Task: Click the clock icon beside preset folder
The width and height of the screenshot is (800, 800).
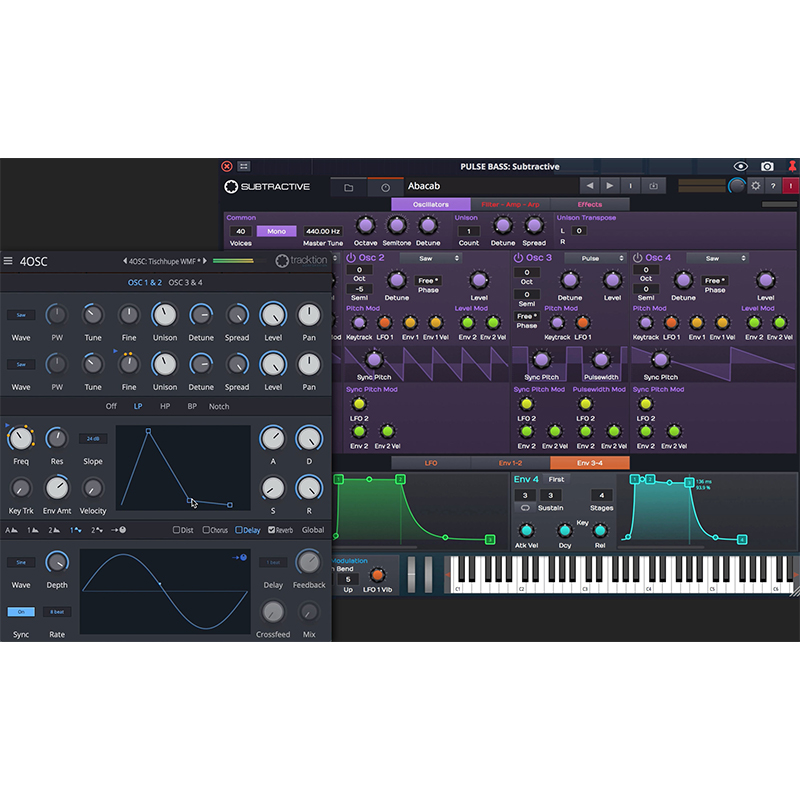Action: (385, 187)
